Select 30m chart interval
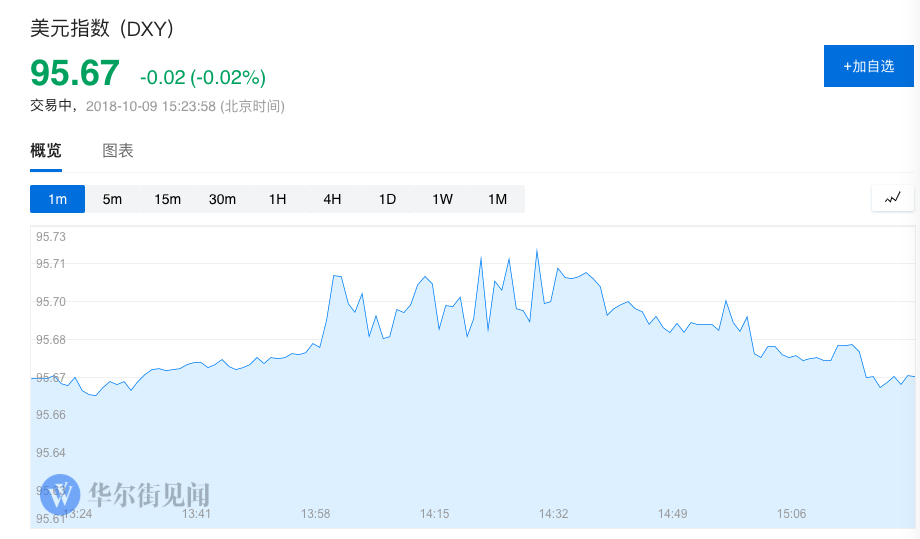The height and width of the screenshot is (539, 920). pyautogui.click(x=222, y=199)
